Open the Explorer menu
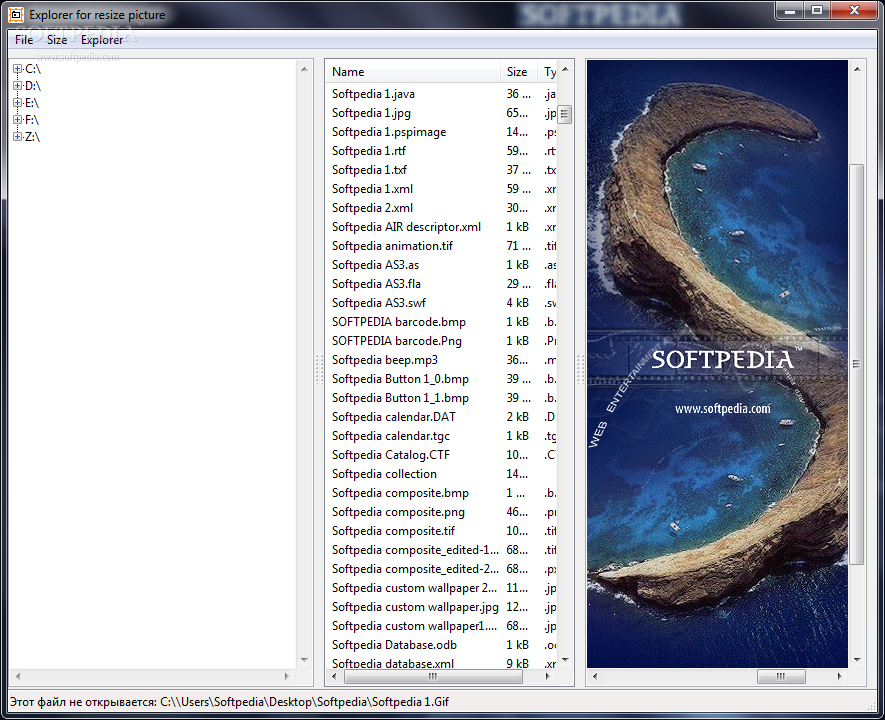885x720 pixels. [x=102, y=39]
